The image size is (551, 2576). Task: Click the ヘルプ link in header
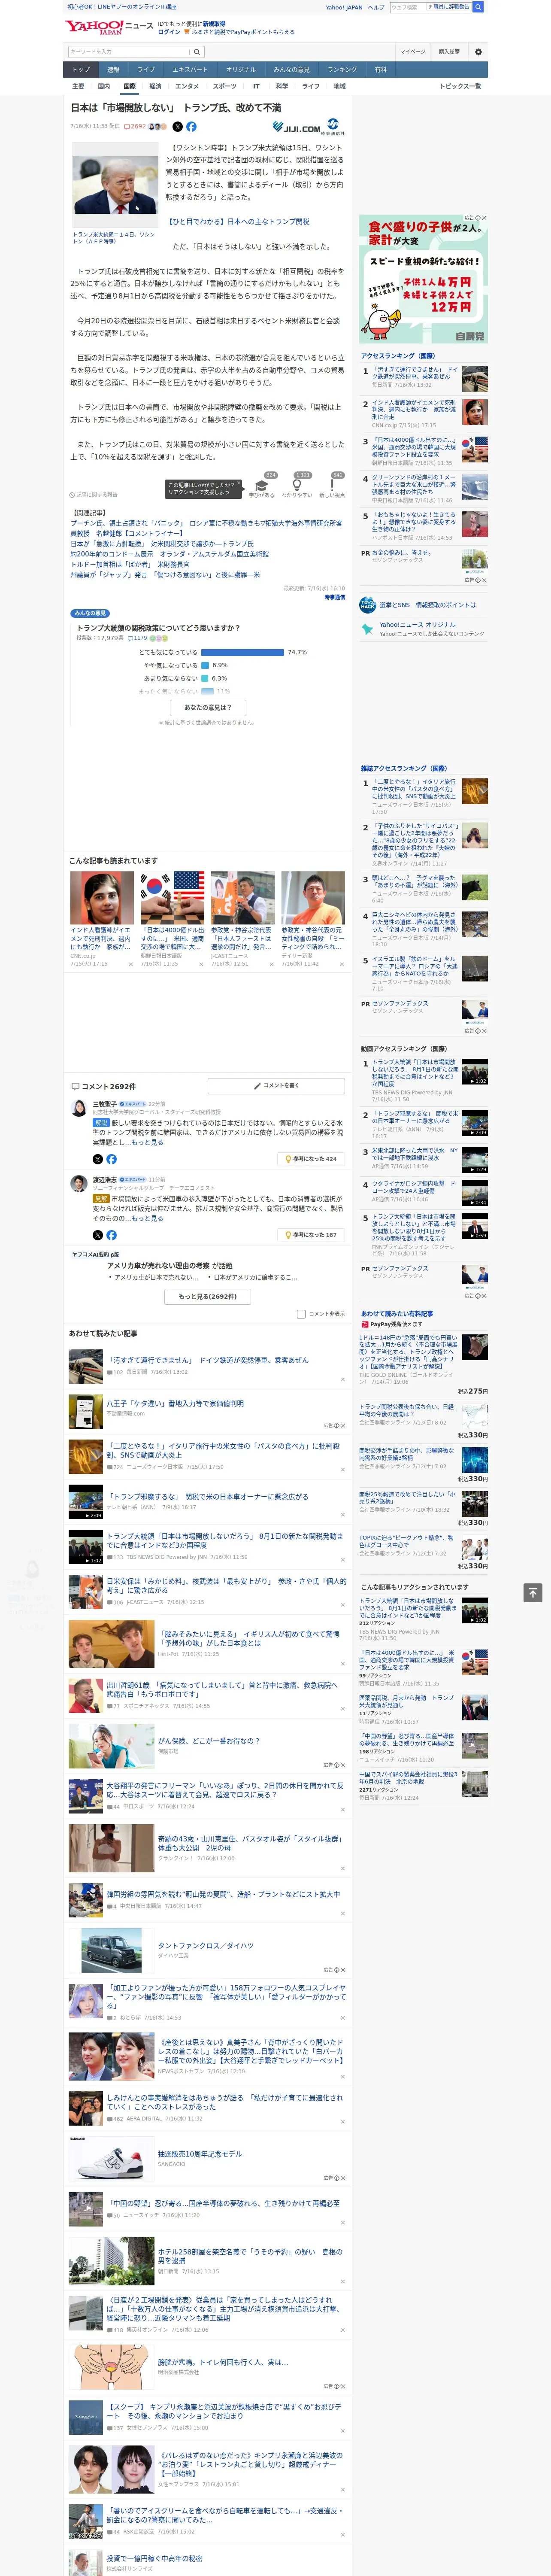click(376, 7)
